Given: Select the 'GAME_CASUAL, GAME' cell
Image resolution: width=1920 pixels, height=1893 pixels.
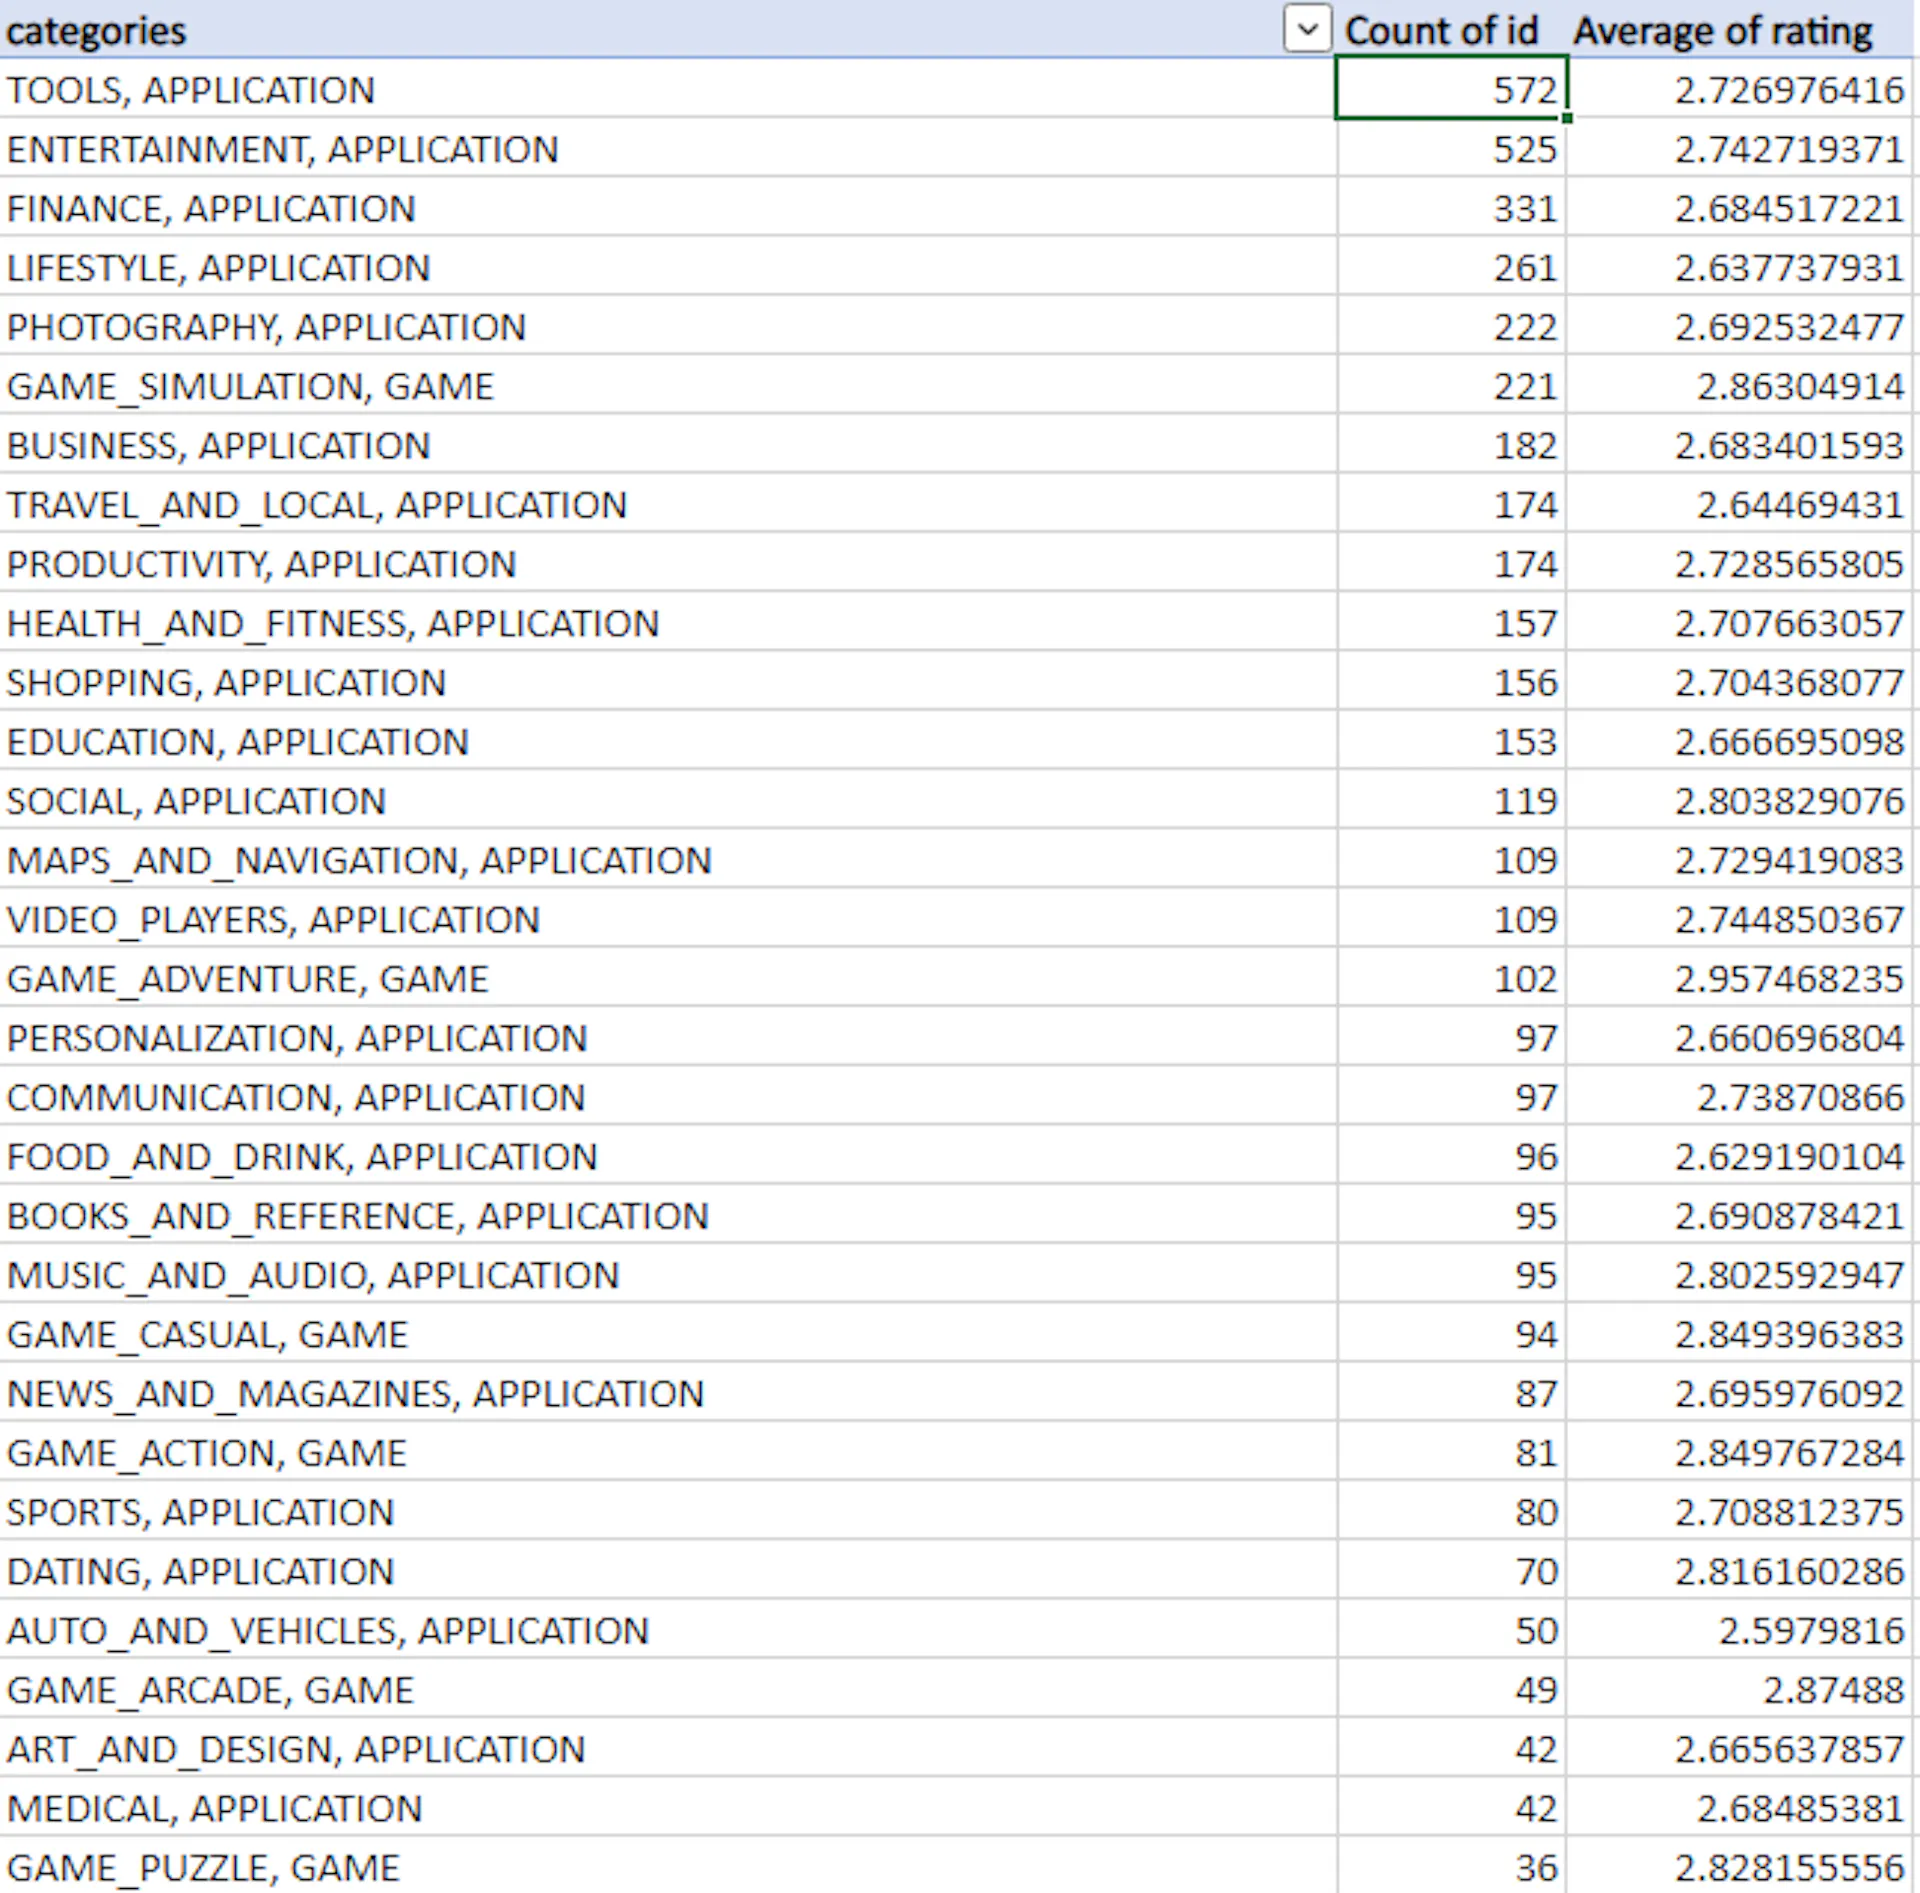Looking at the screenshot, I should pos(668,1334).
